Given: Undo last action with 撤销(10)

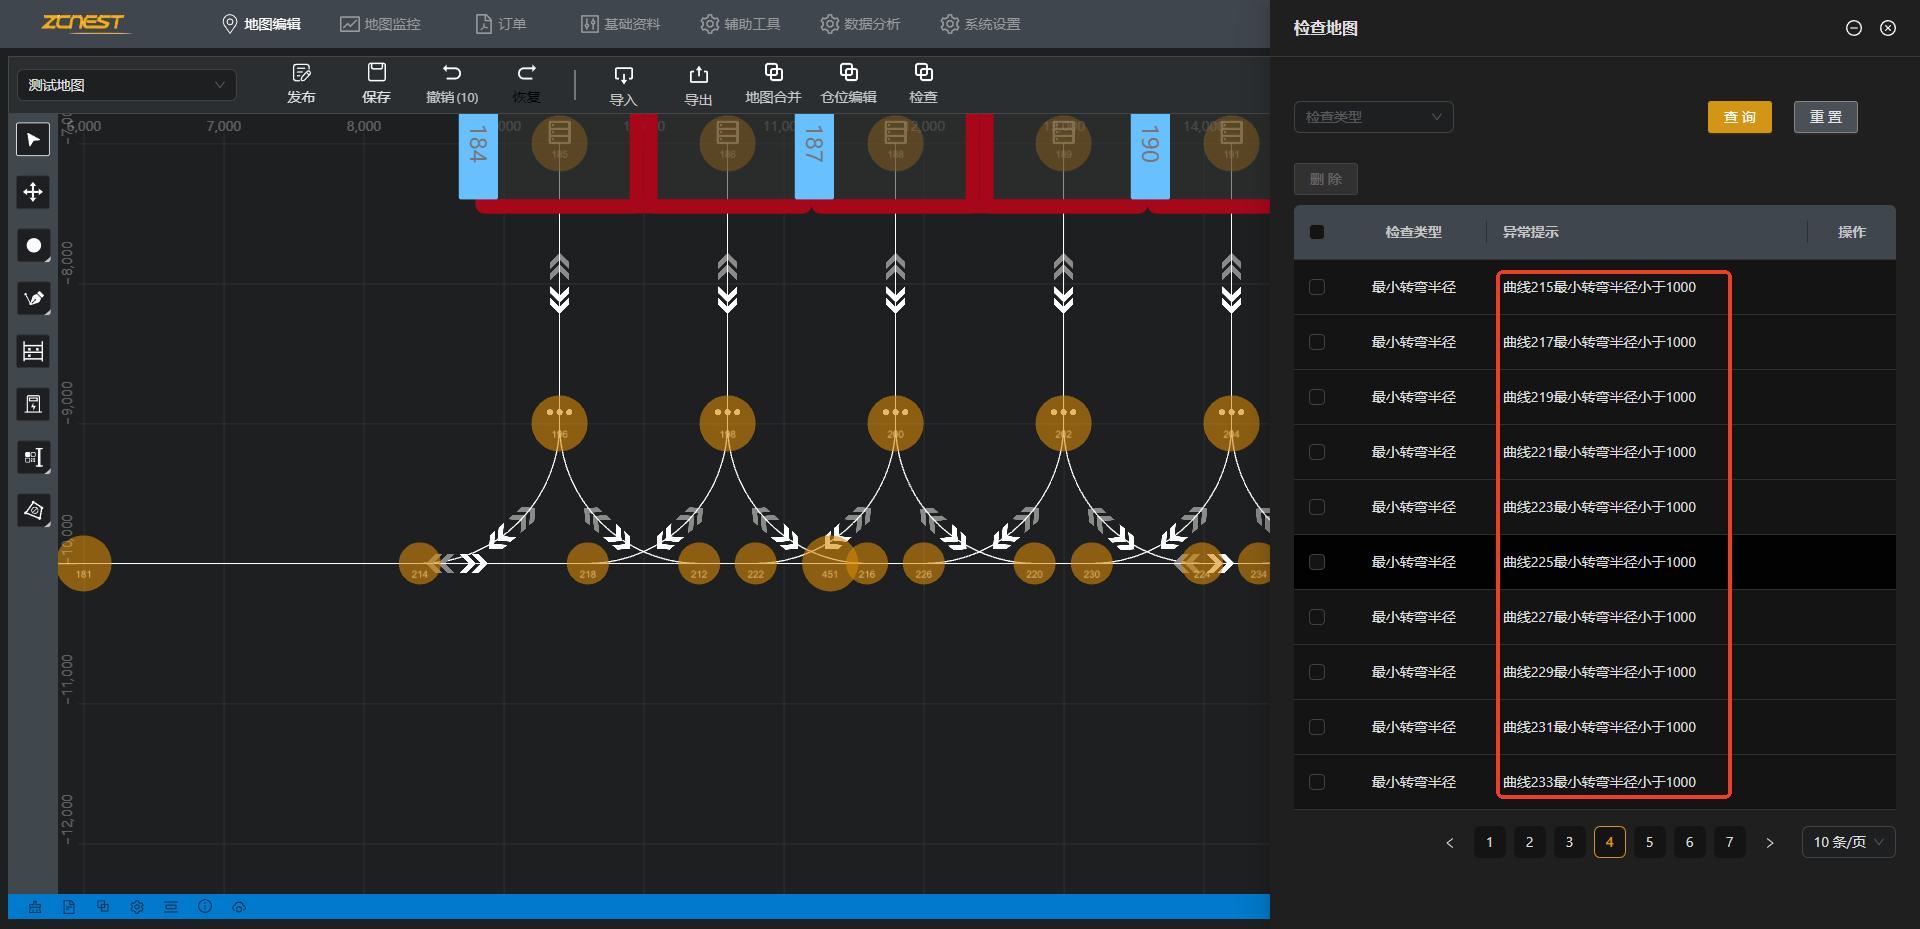Looking at the screenshot, I should 452,83.
